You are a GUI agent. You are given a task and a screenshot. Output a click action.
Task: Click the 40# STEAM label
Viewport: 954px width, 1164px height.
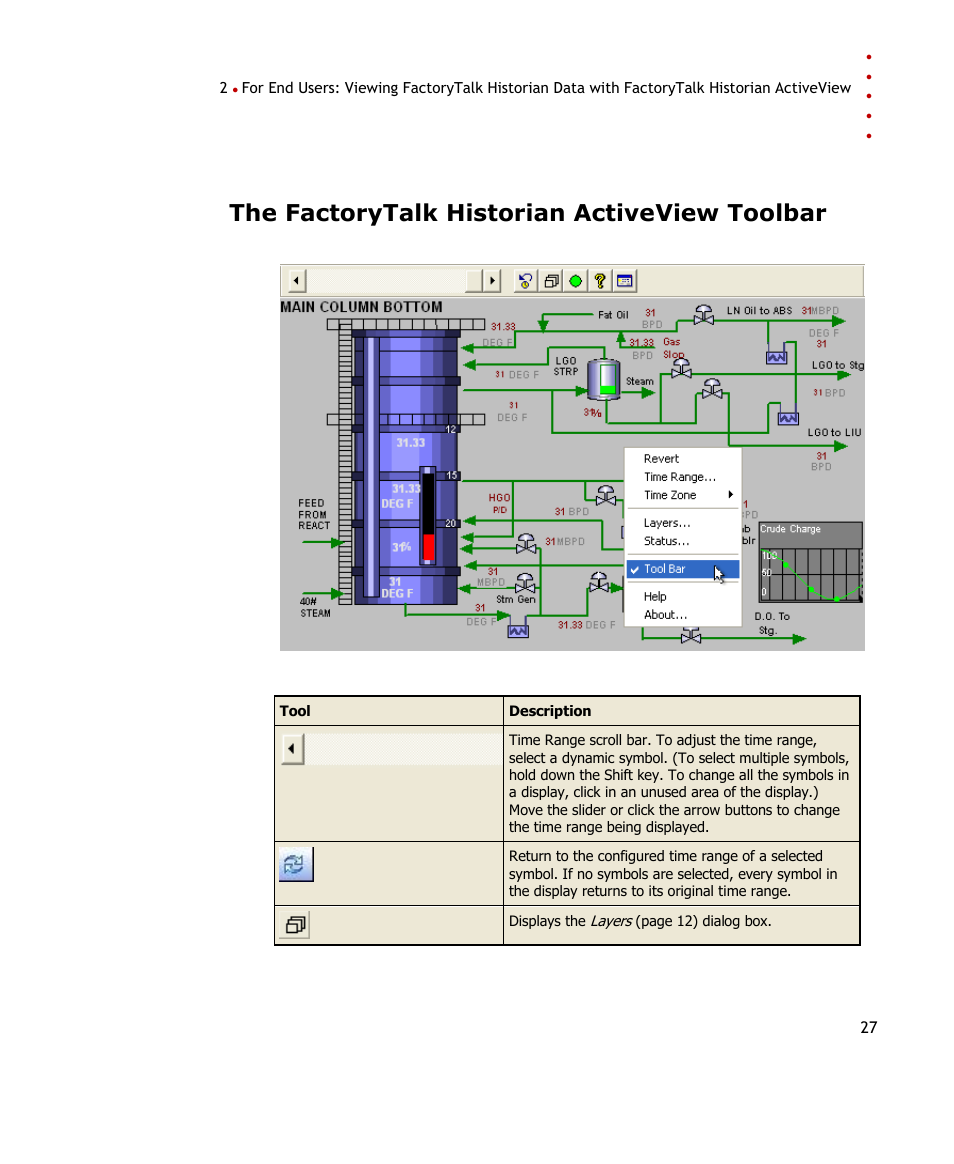click(316, 607)
